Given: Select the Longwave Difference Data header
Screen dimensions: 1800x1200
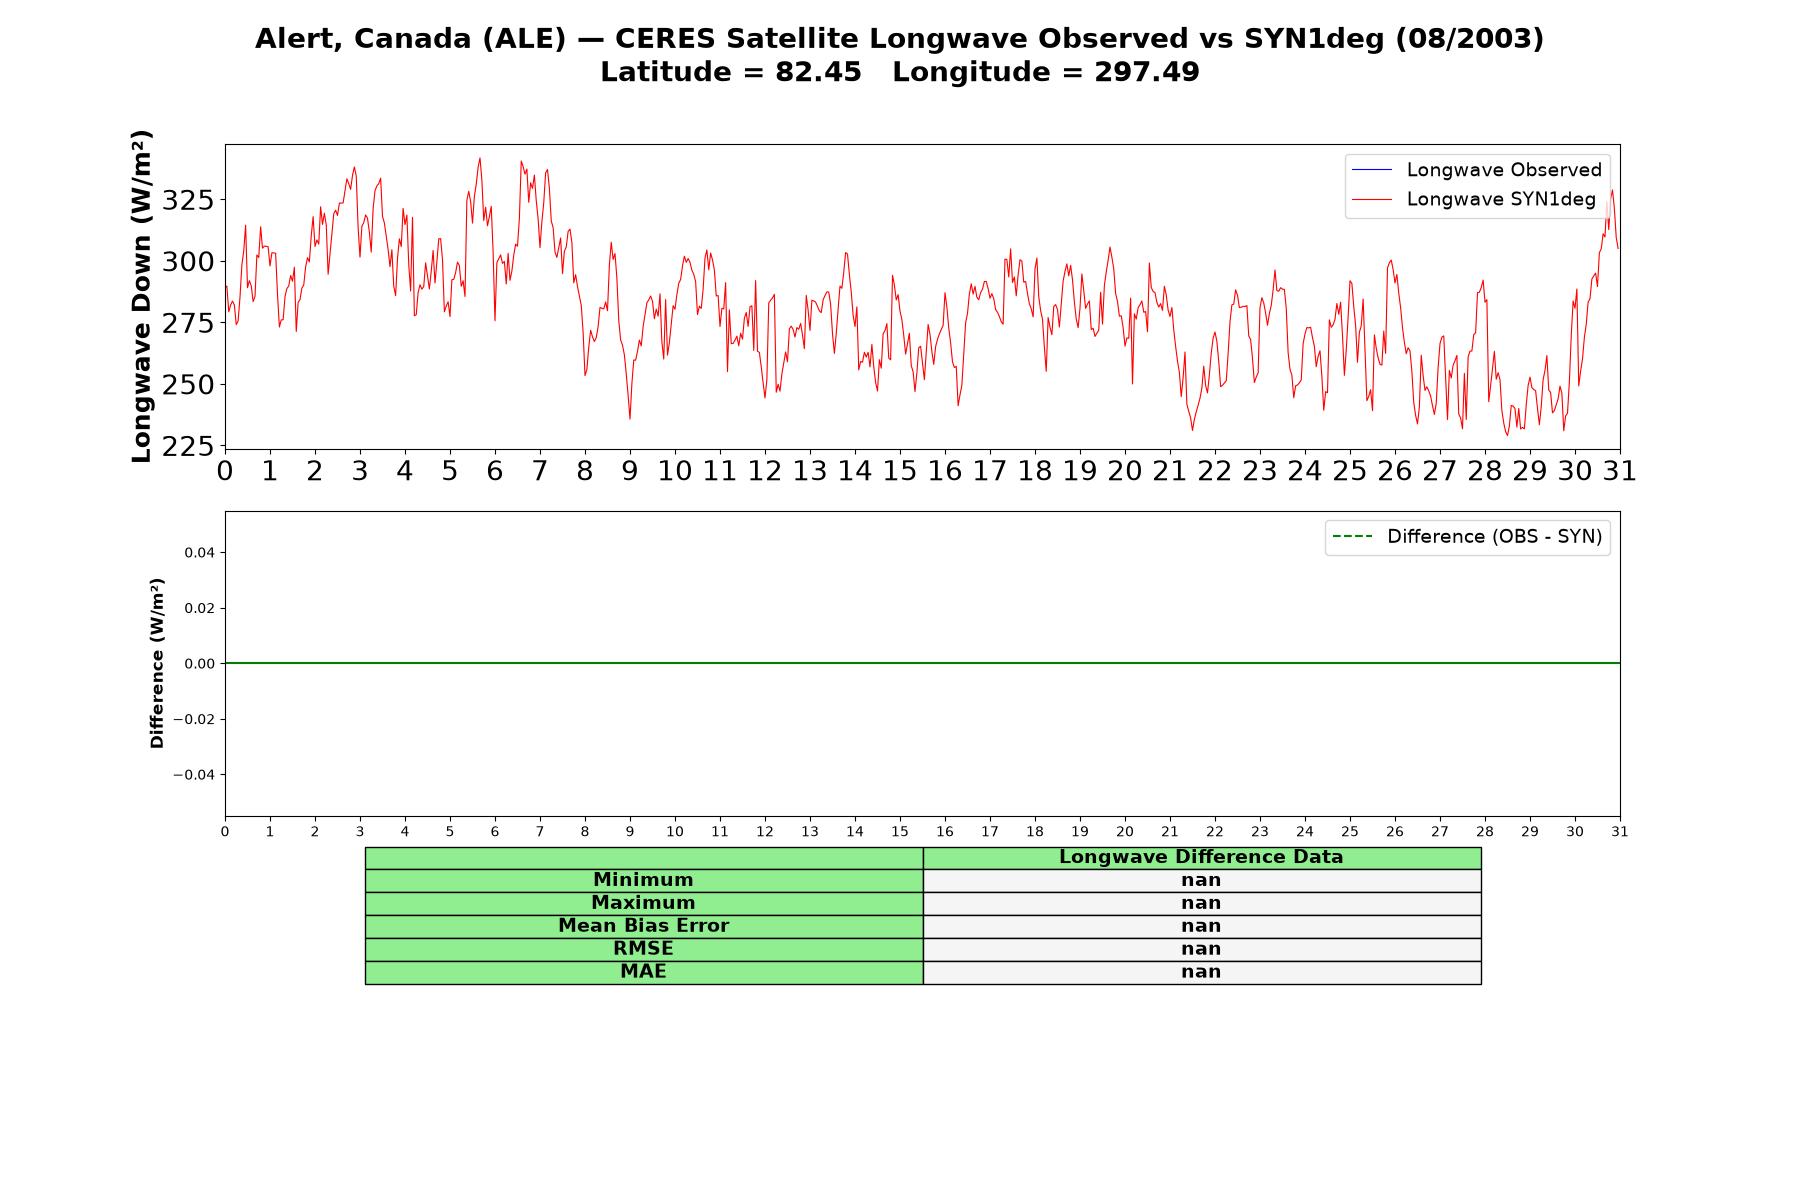Looking at the screenshot, I should pos(1201,857).
